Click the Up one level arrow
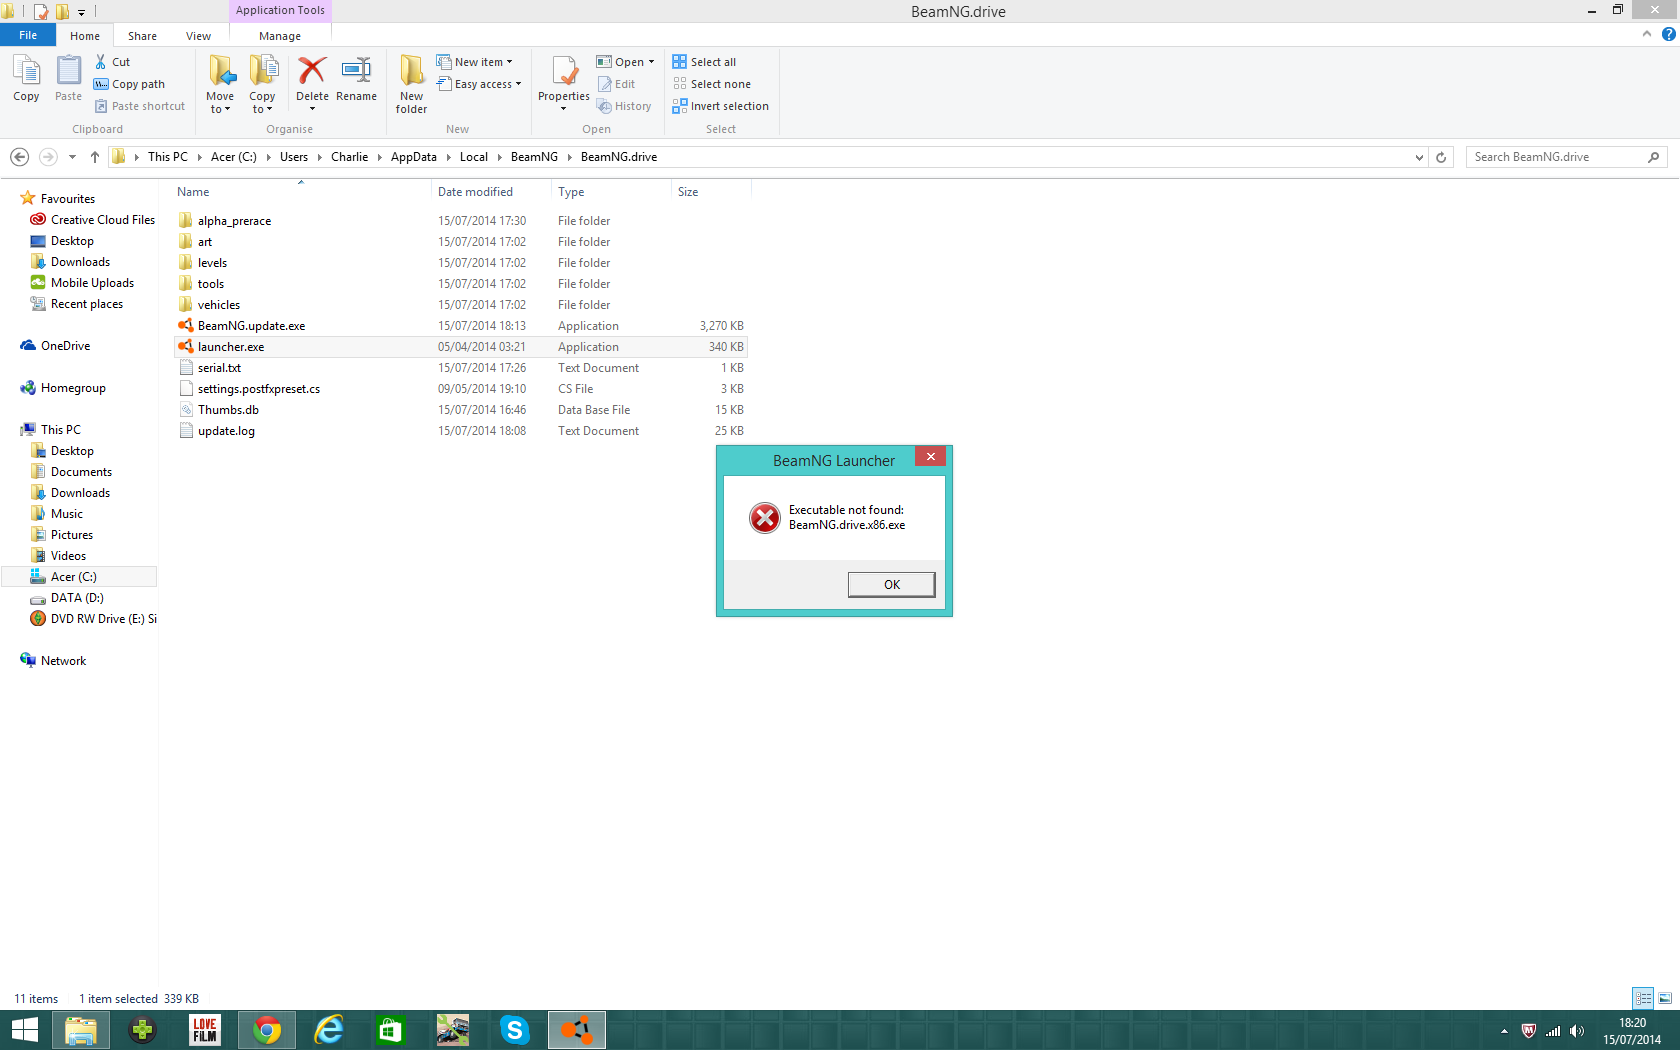This screenshot has width=1680, height=1050. click(95, 157)
